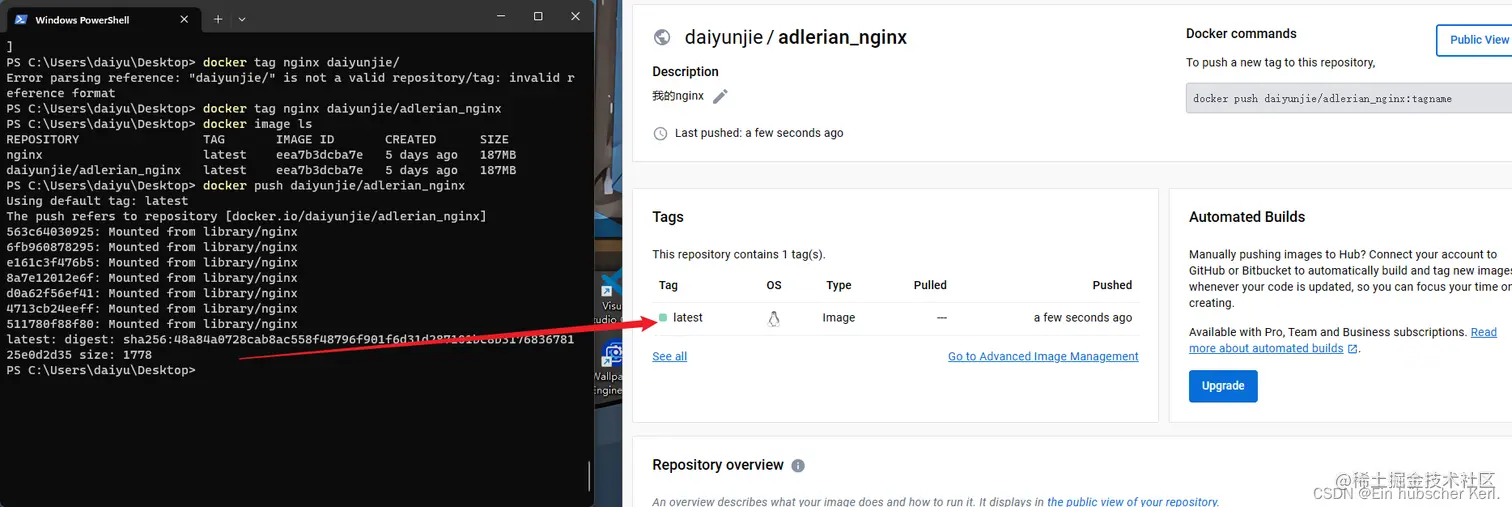The width and height of the screenshot is (1512, 507).
Task: Click the clock icon next to Last pushed
Action: point(660,133)
